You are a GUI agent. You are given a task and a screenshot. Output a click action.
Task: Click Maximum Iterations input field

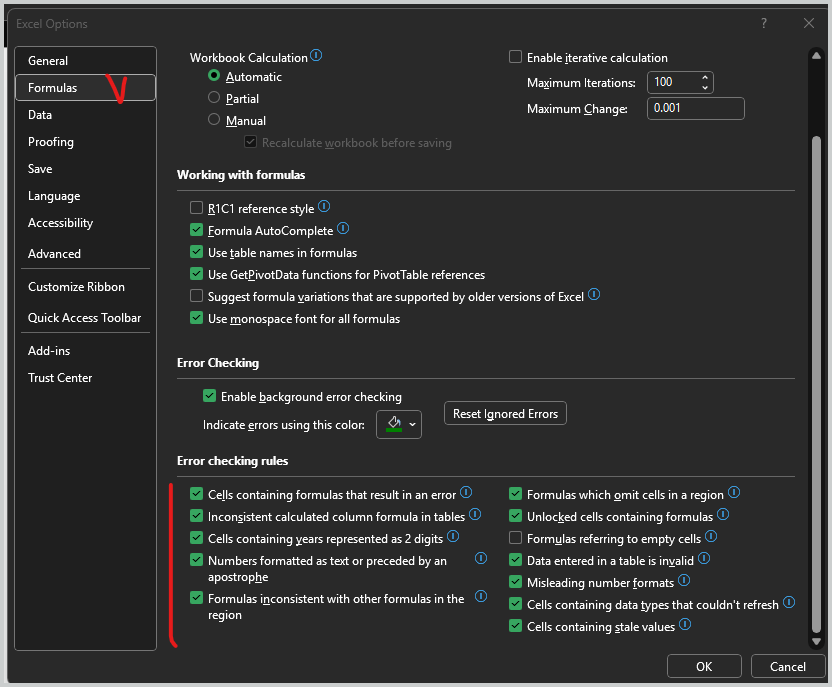[674, 82]
